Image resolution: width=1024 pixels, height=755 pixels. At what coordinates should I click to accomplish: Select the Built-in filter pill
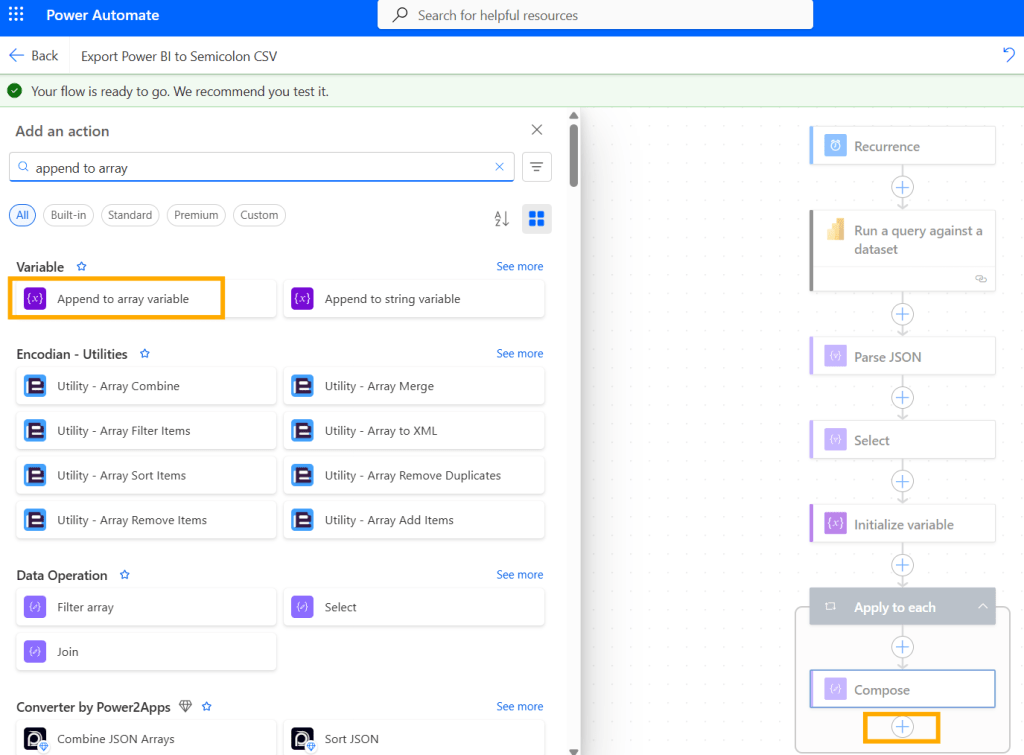(69, 215)
